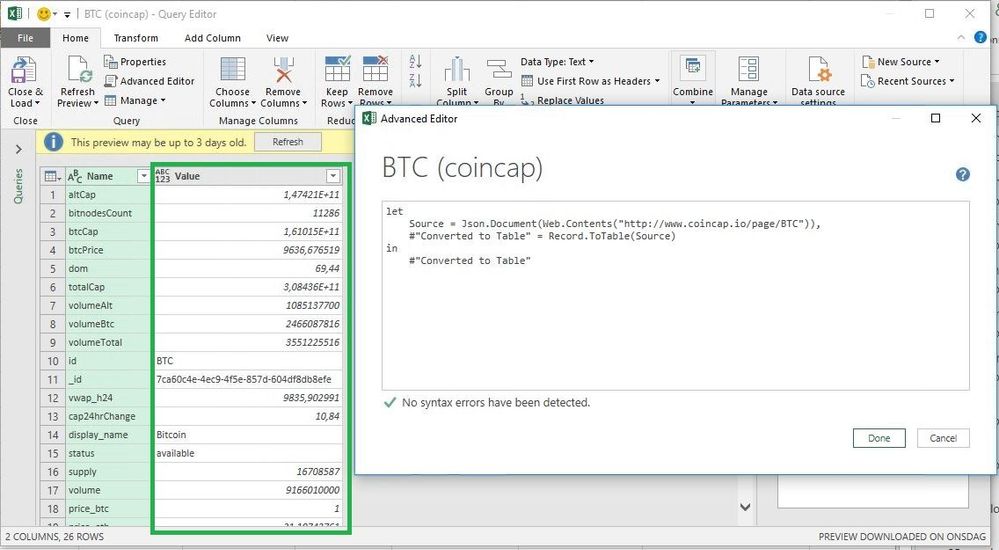Click the Keep Rows icon
This screenshot has height=550, width=999.
pyautogui.click(x=337, y=69)
